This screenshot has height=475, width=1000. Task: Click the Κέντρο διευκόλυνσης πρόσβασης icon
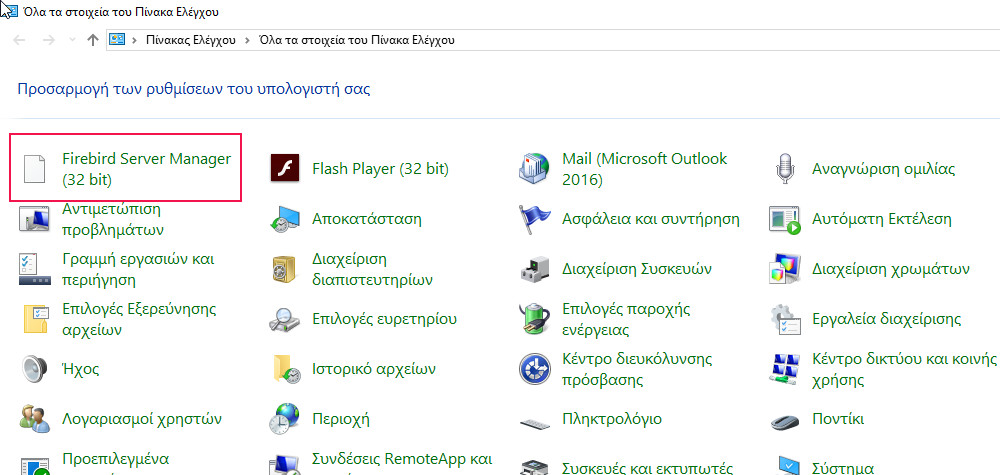pyautogui.click(x=534, y=369)
